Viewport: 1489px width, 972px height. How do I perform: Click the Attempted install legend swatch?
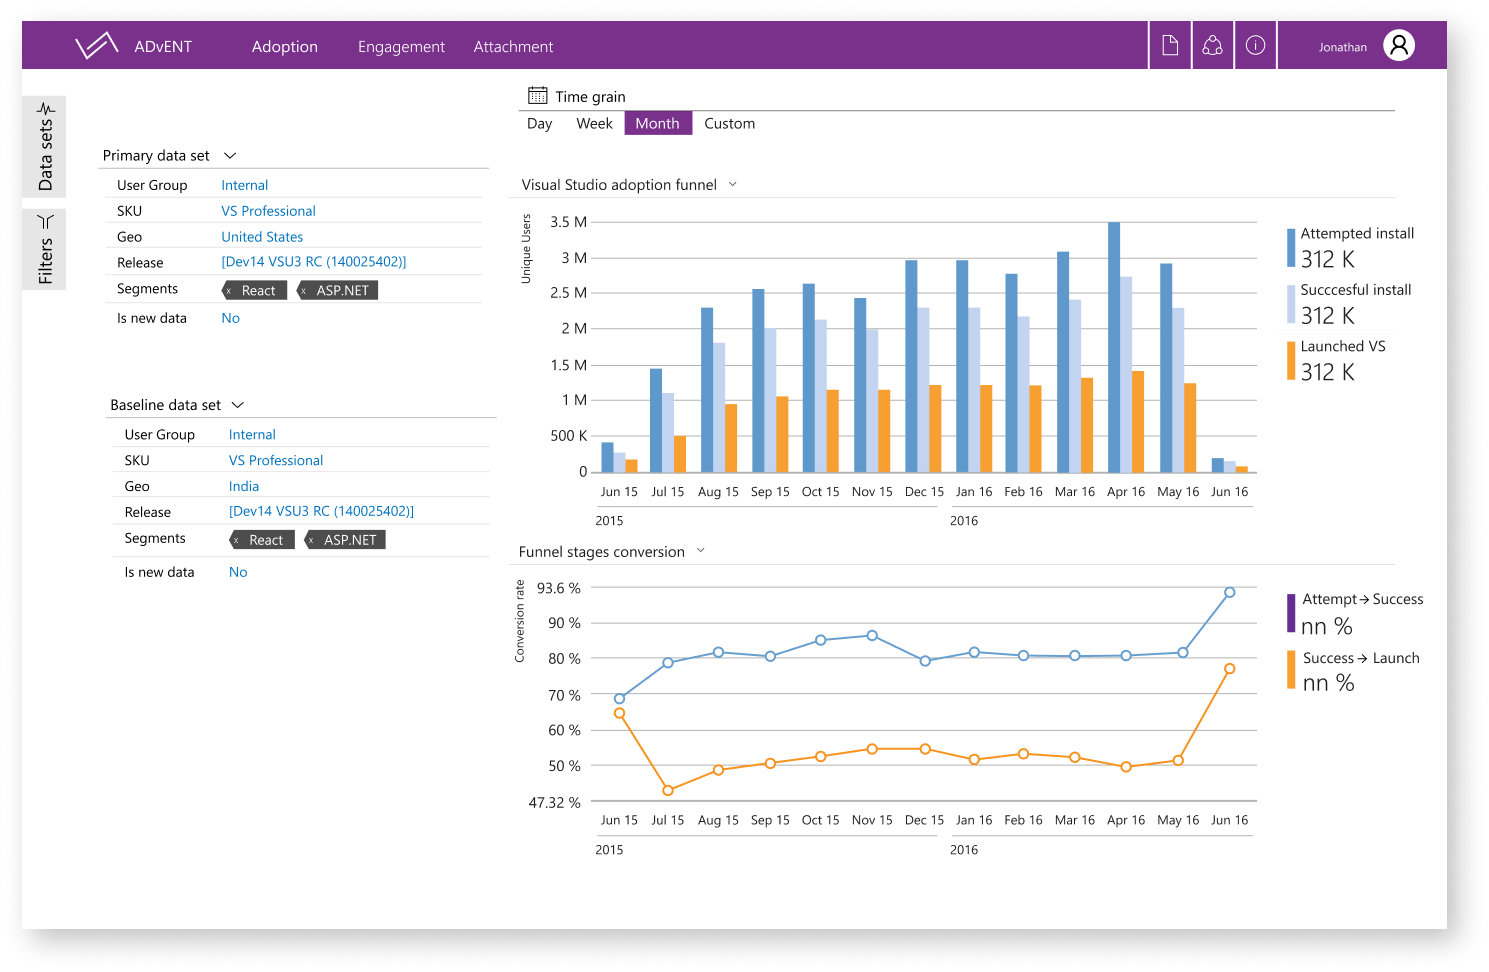coord(1291,248)
